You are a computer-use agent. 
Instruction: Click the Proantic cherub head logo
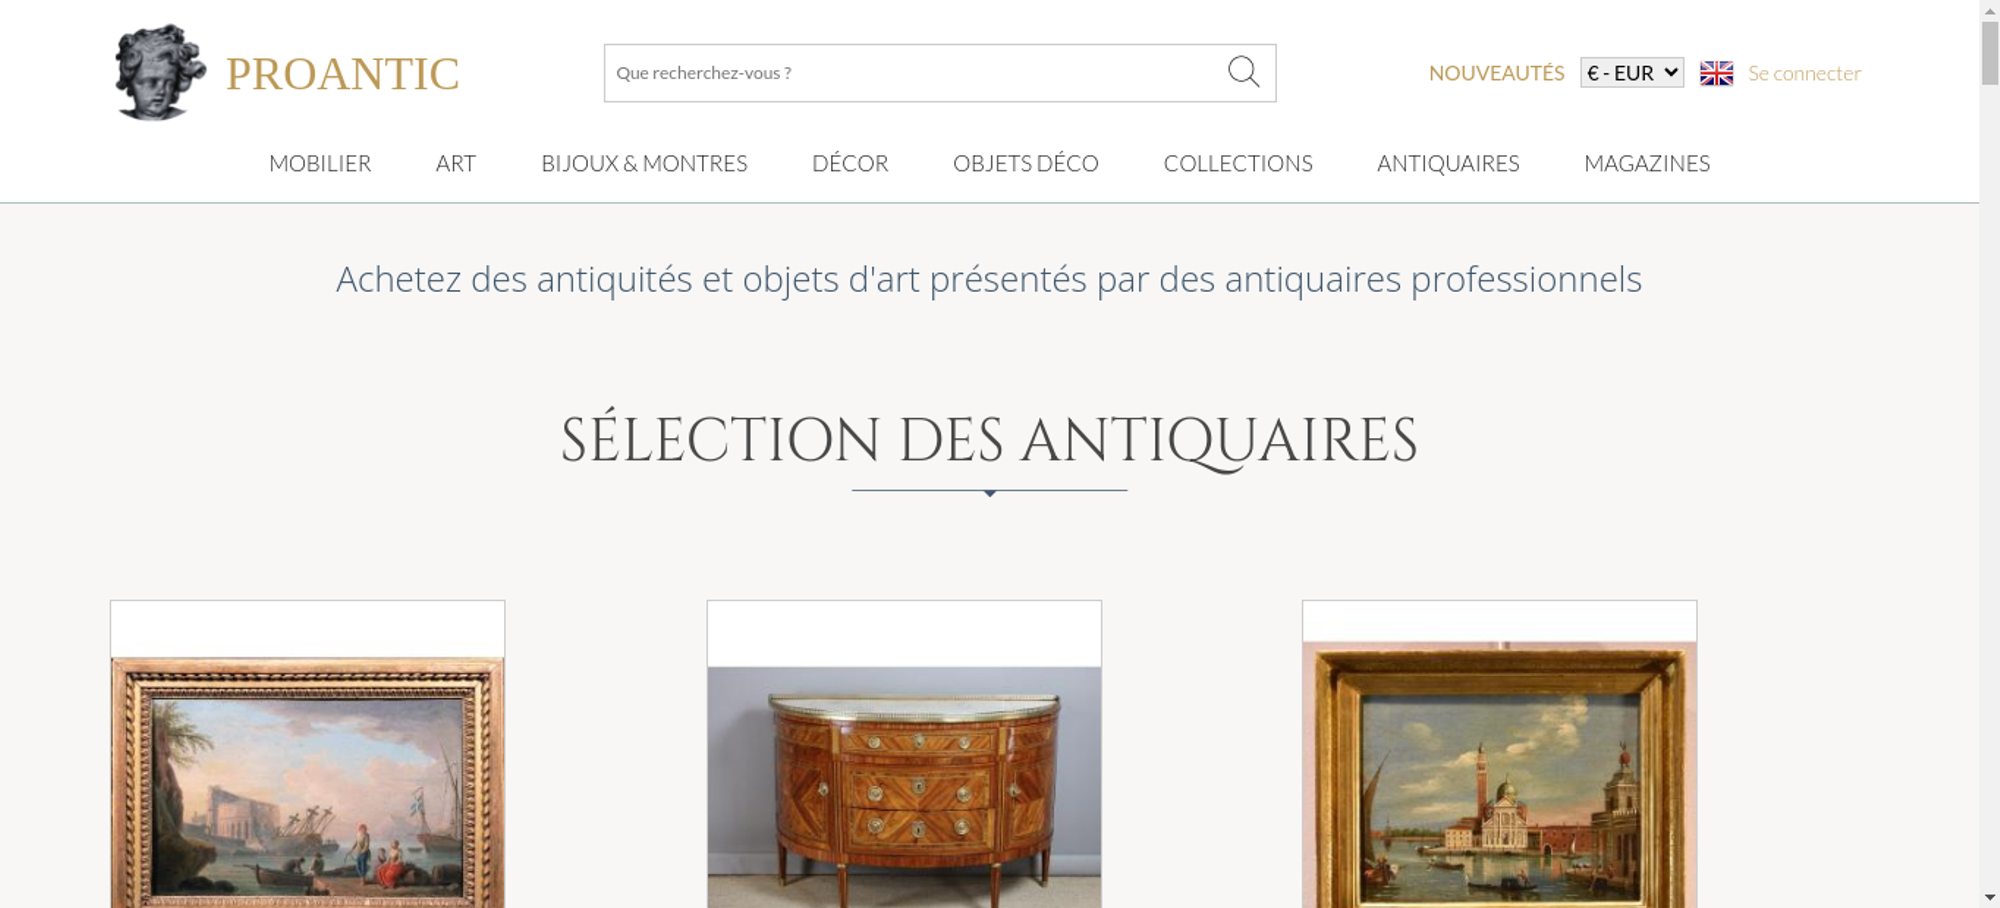pos(160,73)
